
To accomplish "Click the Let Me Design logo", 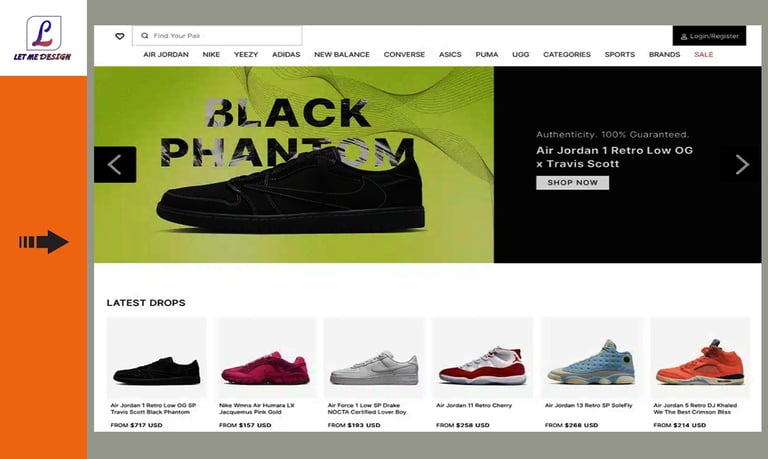I will point(43,38).
